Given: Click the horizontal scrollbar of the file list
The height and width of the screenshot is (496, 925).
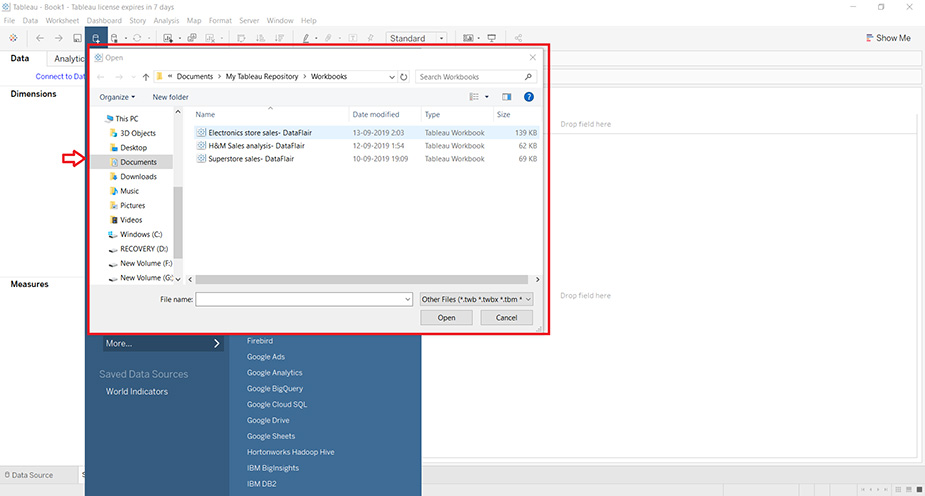Looking at the screenshot, I should [x=362, y=280].
